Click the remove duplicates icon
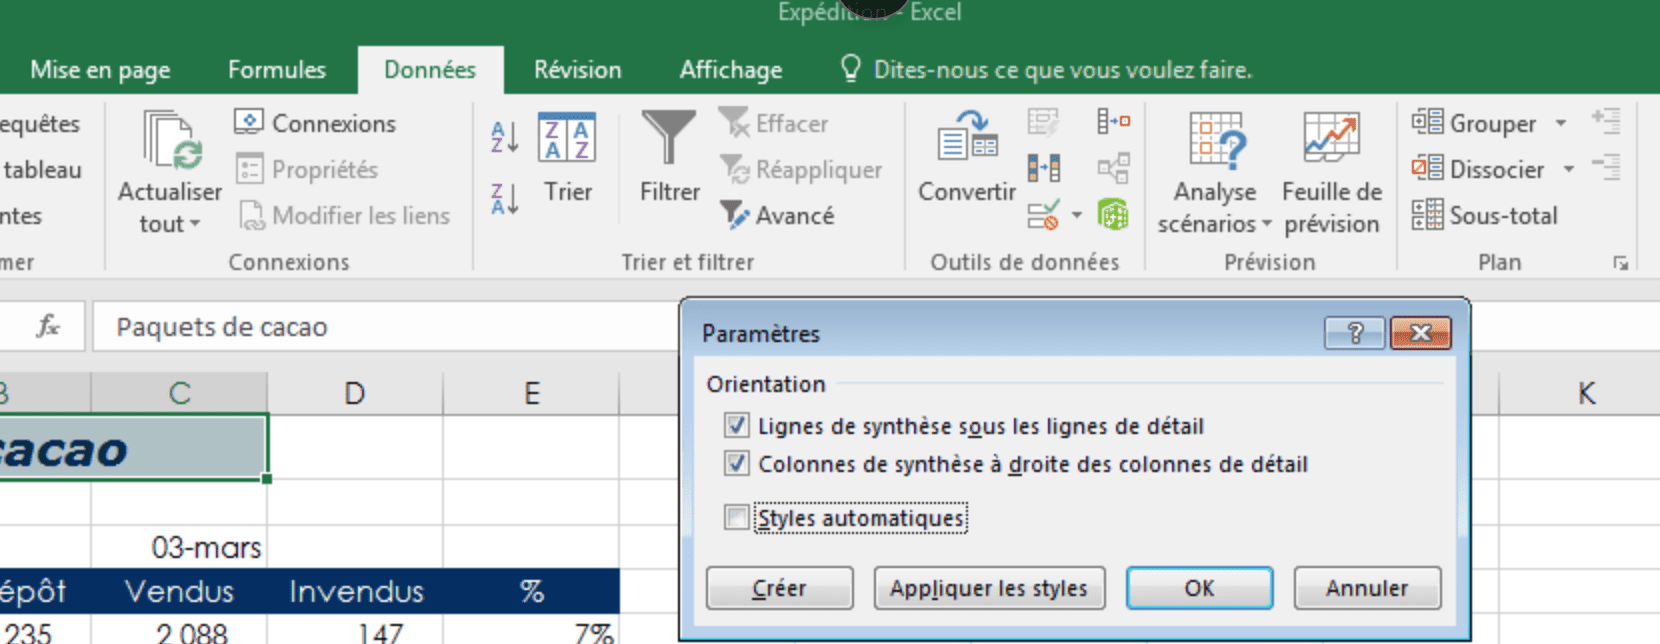 [x=1043, y=168]
